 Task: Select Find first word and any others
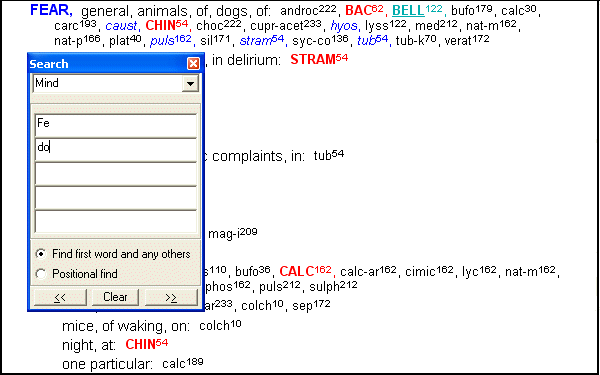113,254
